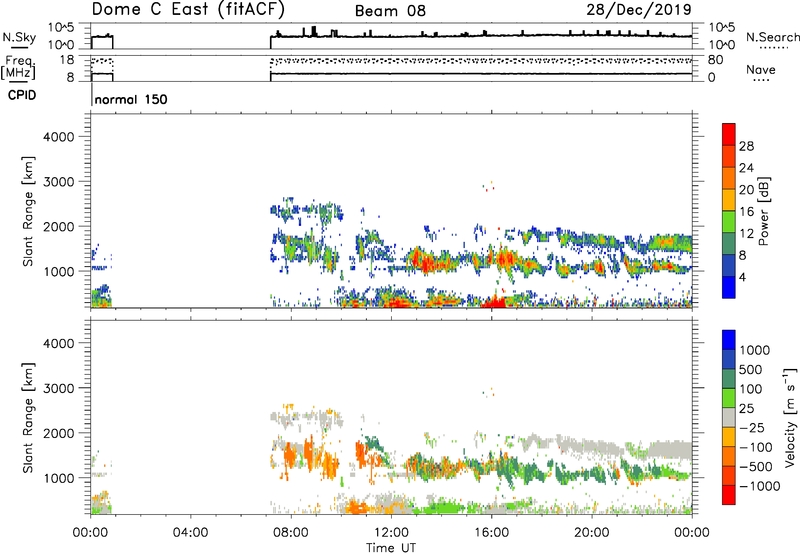Click the 'N.Sky' legend label

[x=19, y=37]
